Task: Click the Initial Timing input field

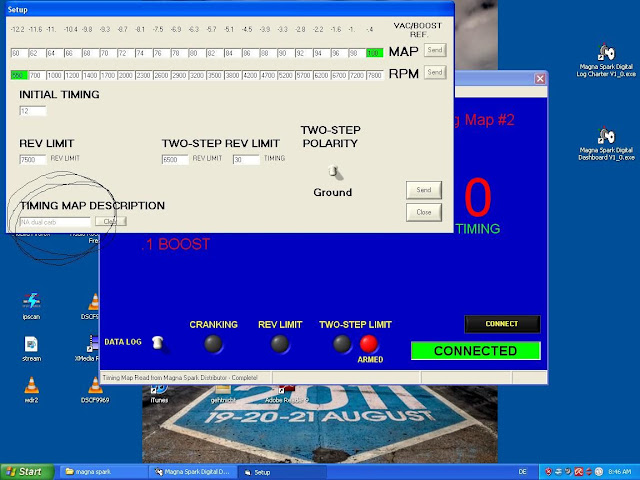Action: [33, 111]
